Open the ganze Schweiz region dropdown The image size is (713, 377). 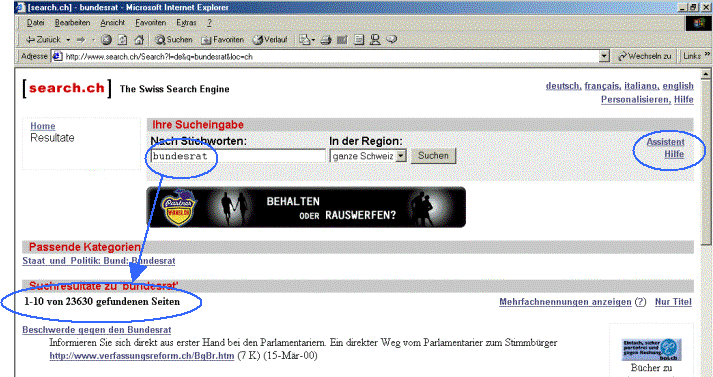[x=368, y=156]
